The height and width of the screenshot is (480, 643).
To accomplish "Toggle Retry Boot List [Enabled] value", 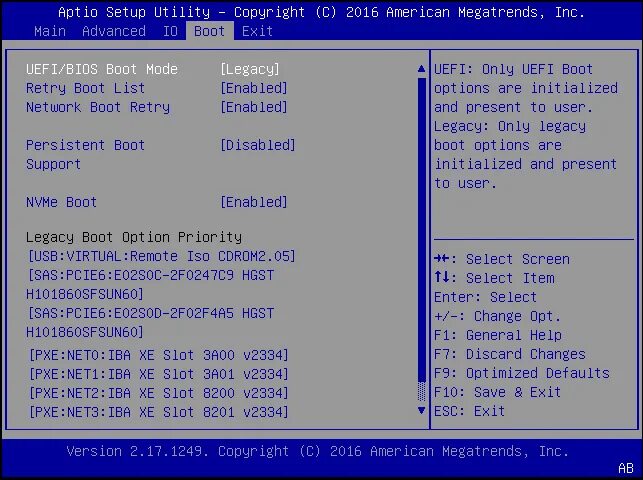I will pos(254,88).
